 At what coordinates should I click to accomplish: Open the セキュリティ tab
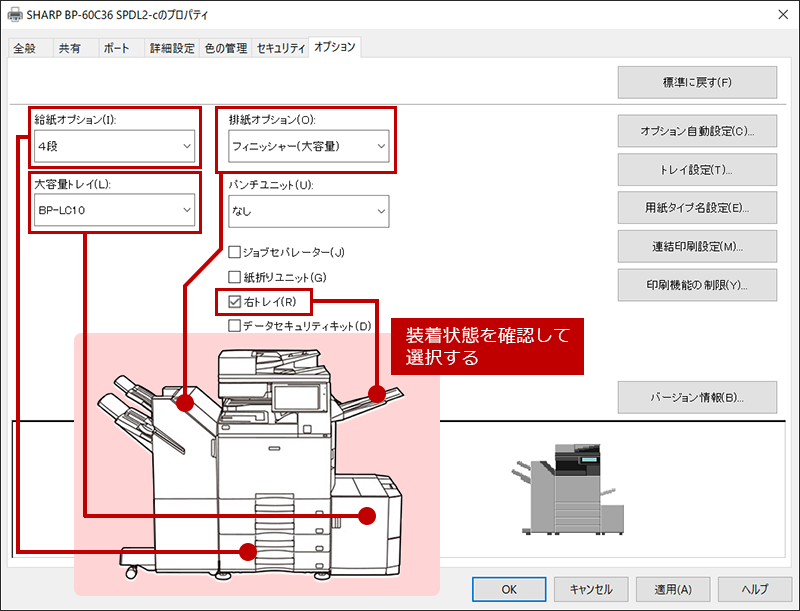click(280, 48)
